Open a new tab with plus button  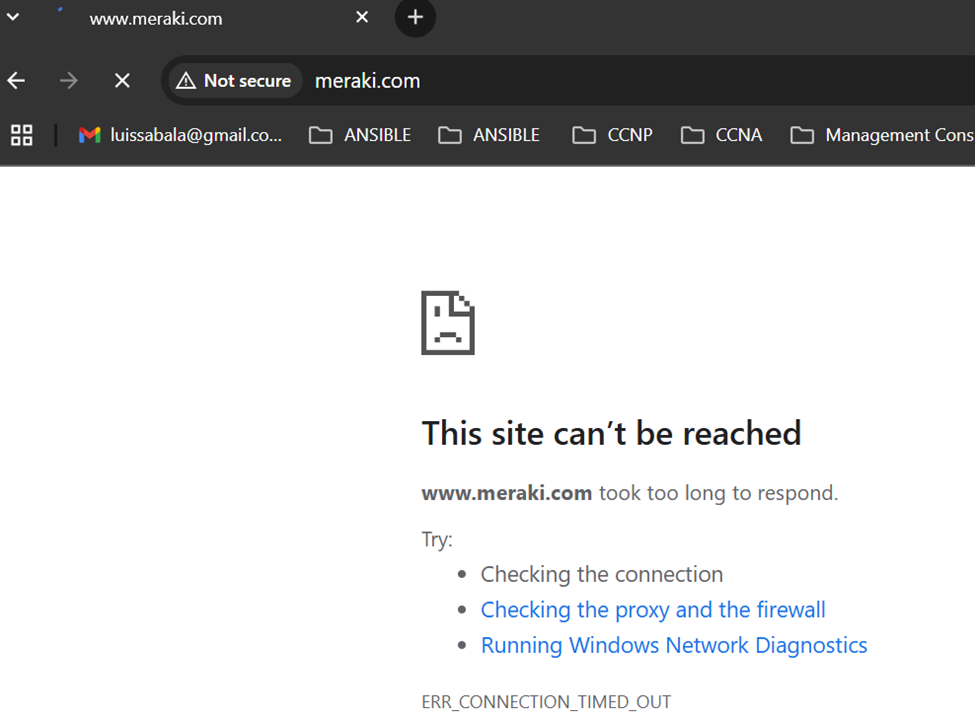pos(415,17)
